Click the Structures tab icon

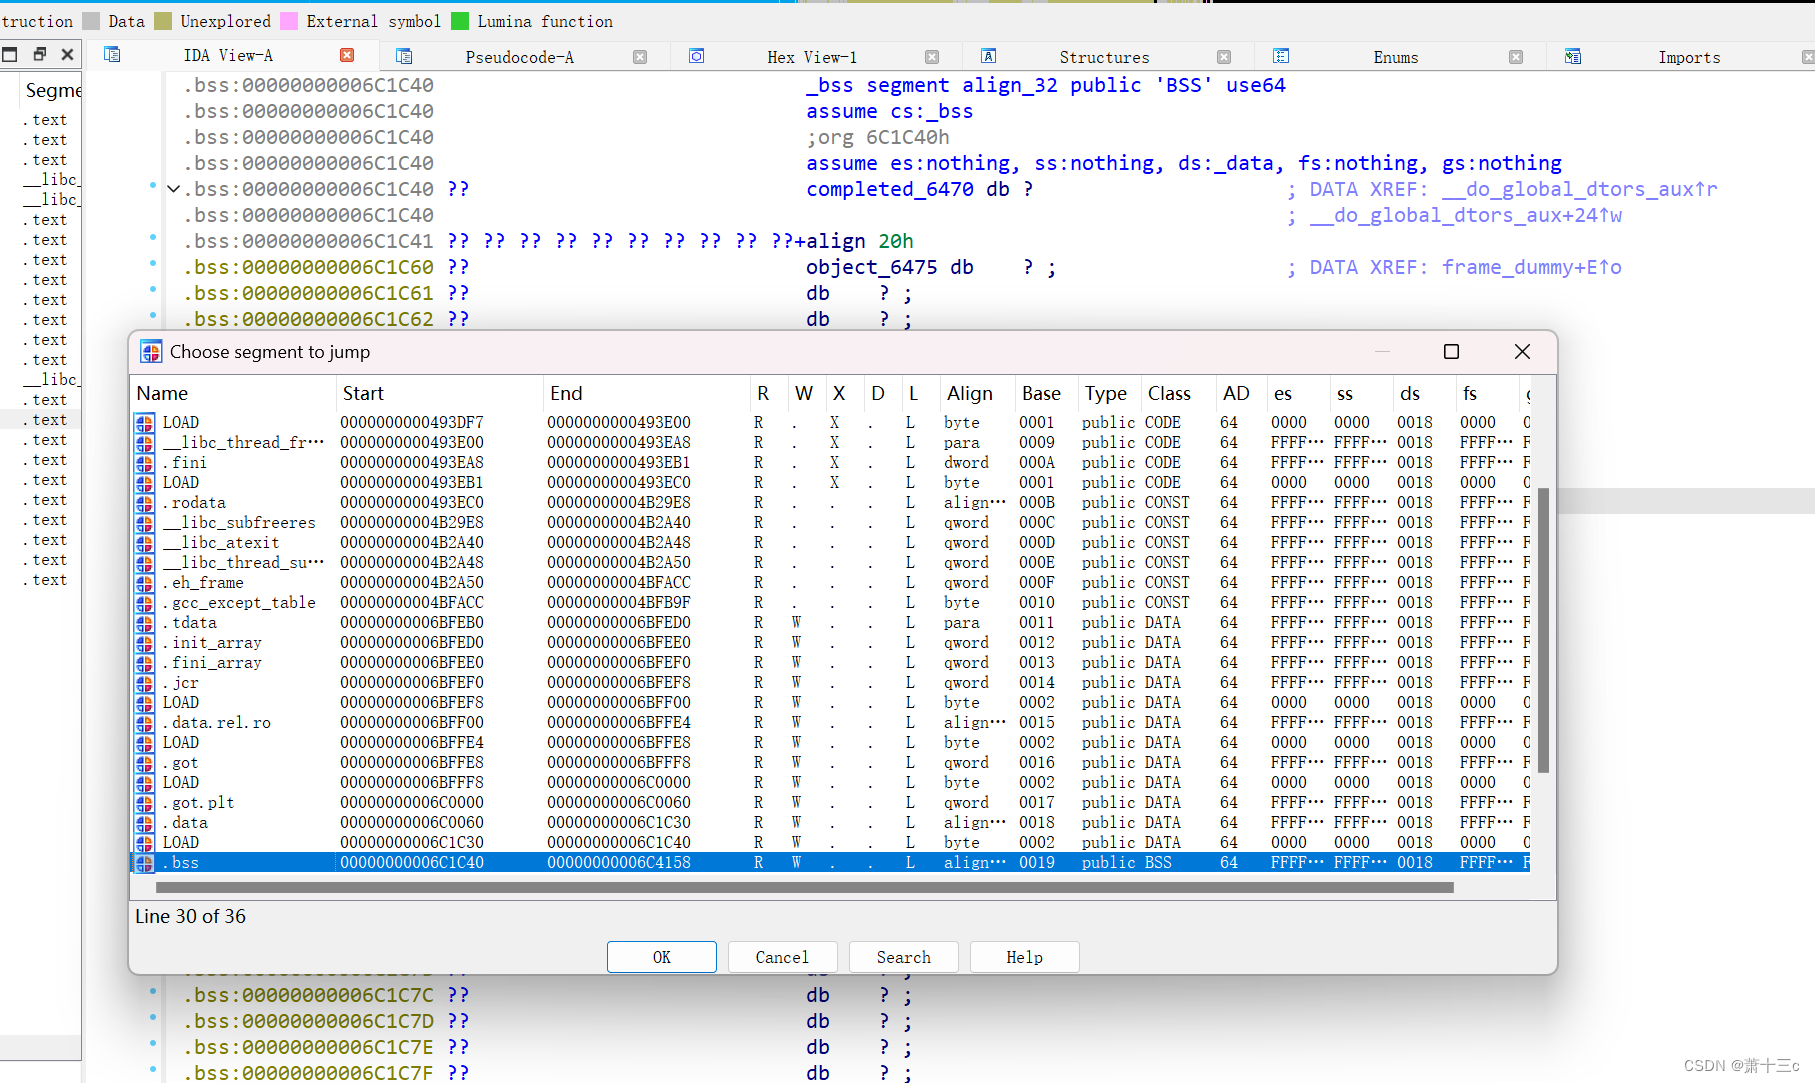(988, 57)
